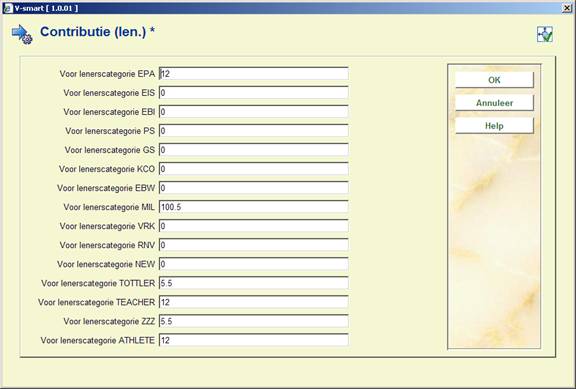Screen dimensions: 576x389
Task: Click the checkmark icon at top right
Action: (545, 34)
